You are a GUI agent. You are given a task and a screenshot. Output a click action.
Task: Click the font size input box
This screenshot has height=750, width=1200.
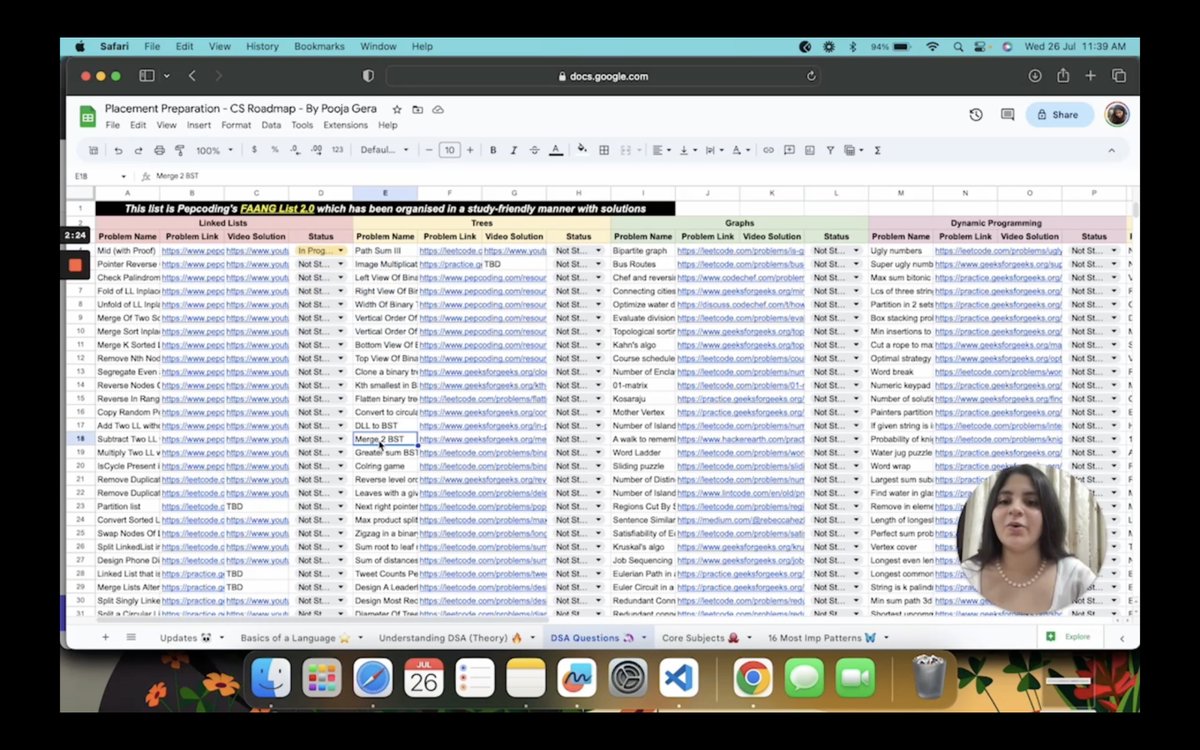(449, 150)
